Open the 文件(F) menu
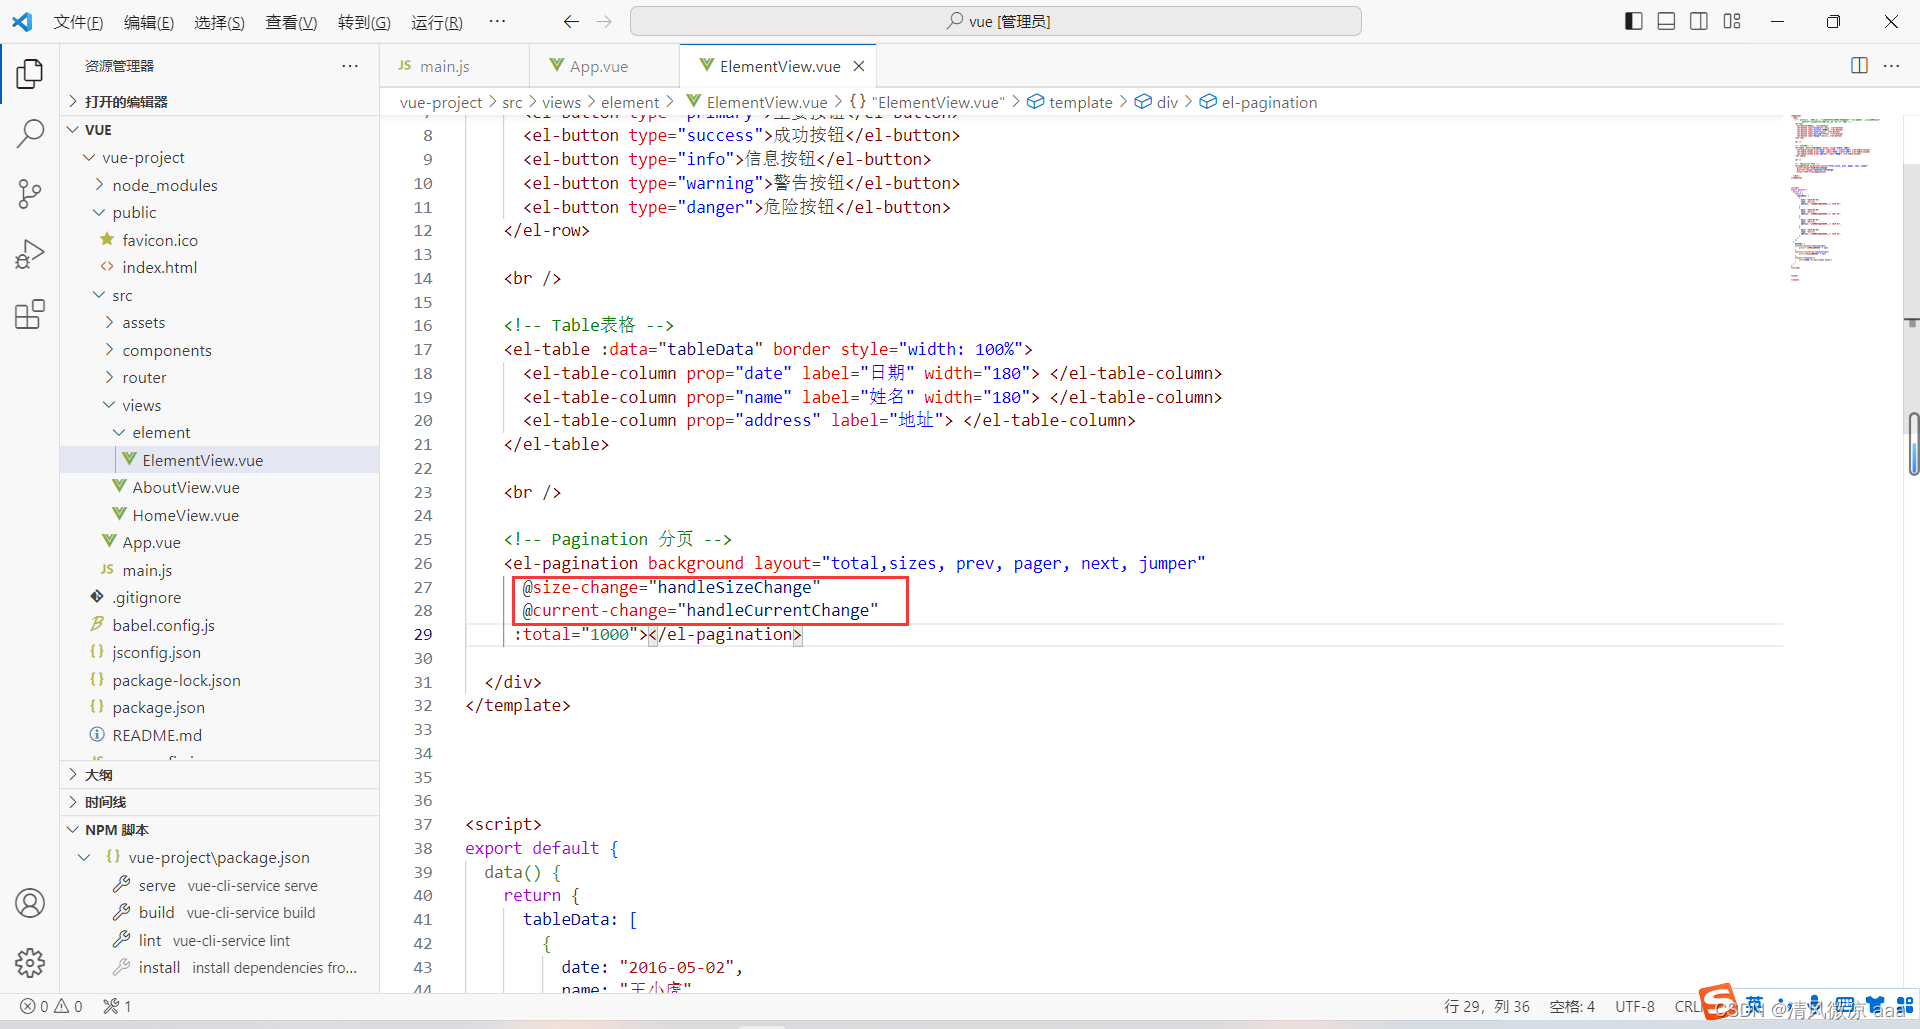This screenshot has height=1029, width=1920. pos(78,22)
